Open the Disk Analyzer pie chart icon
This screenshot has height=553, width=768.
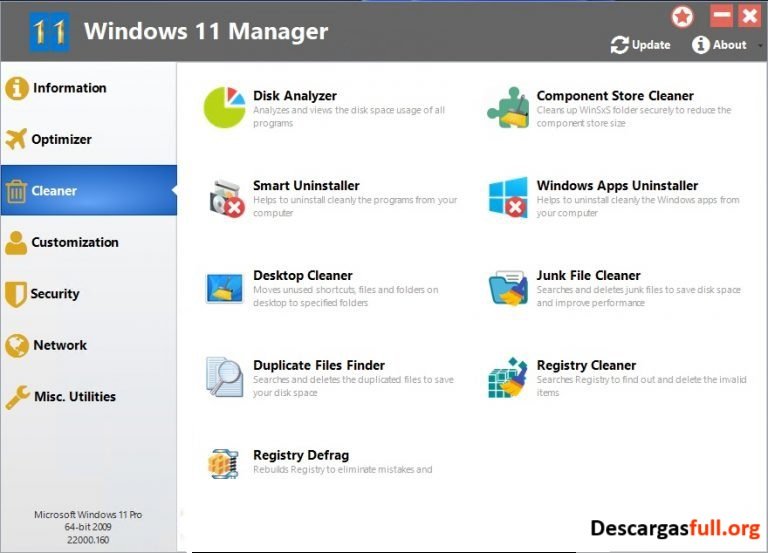tap(224, 107)
